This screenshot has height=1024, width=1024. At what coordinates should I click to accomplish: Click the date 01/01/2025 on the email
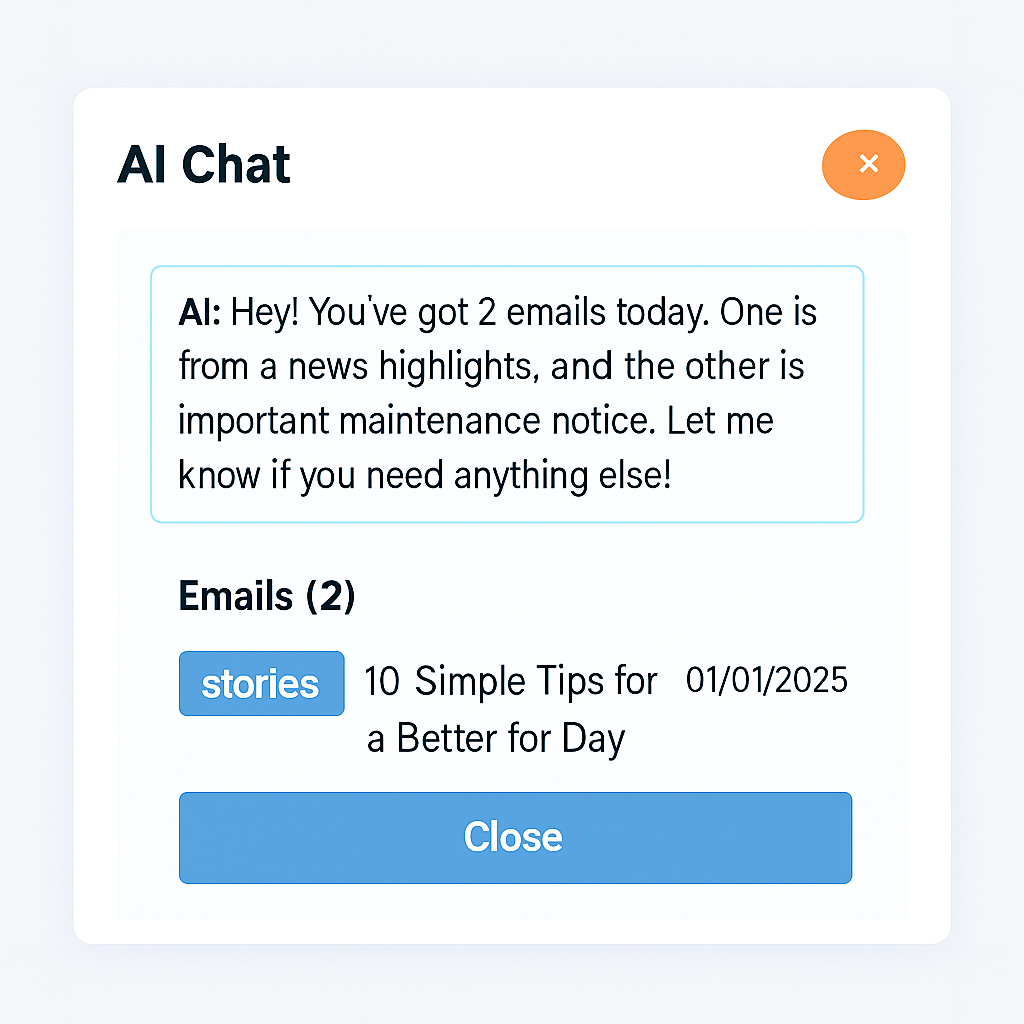pos(766,680)
